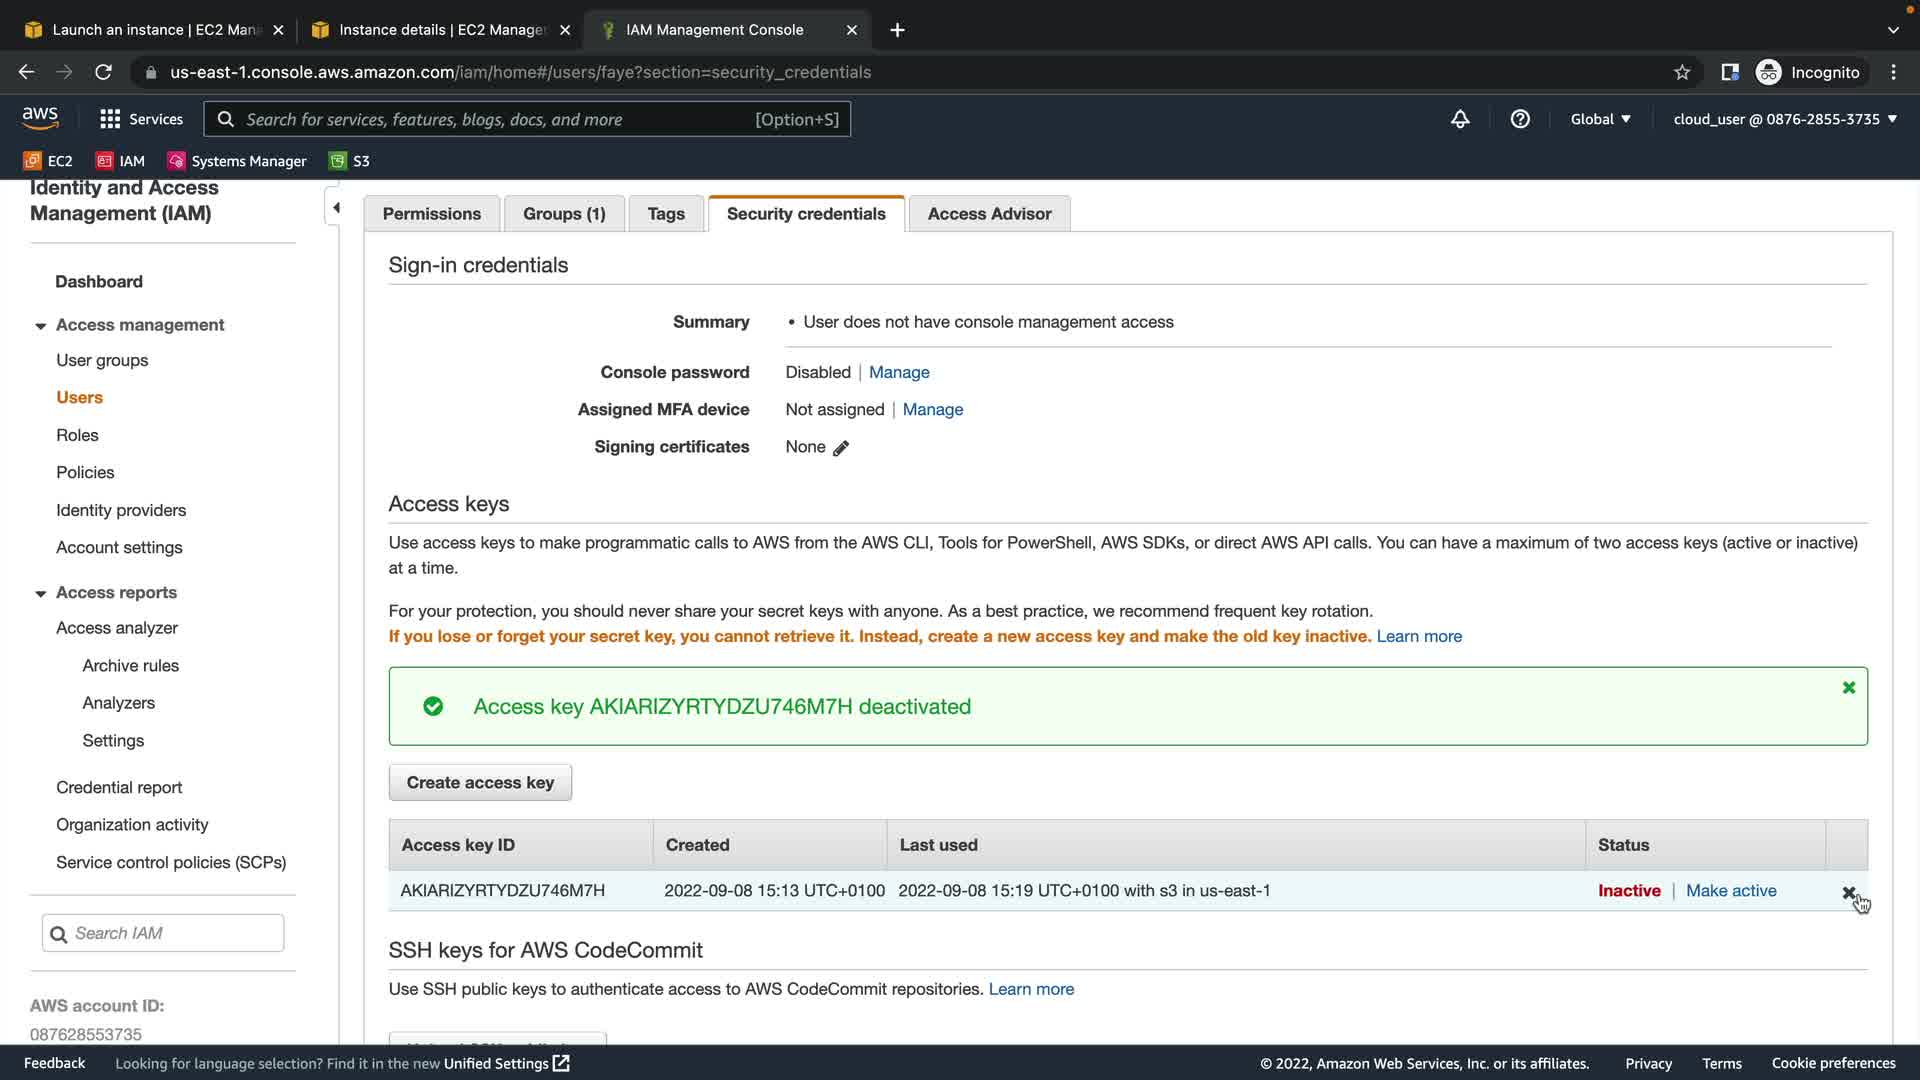Dismiss the access key deactivated banner

pos(1848,688)
